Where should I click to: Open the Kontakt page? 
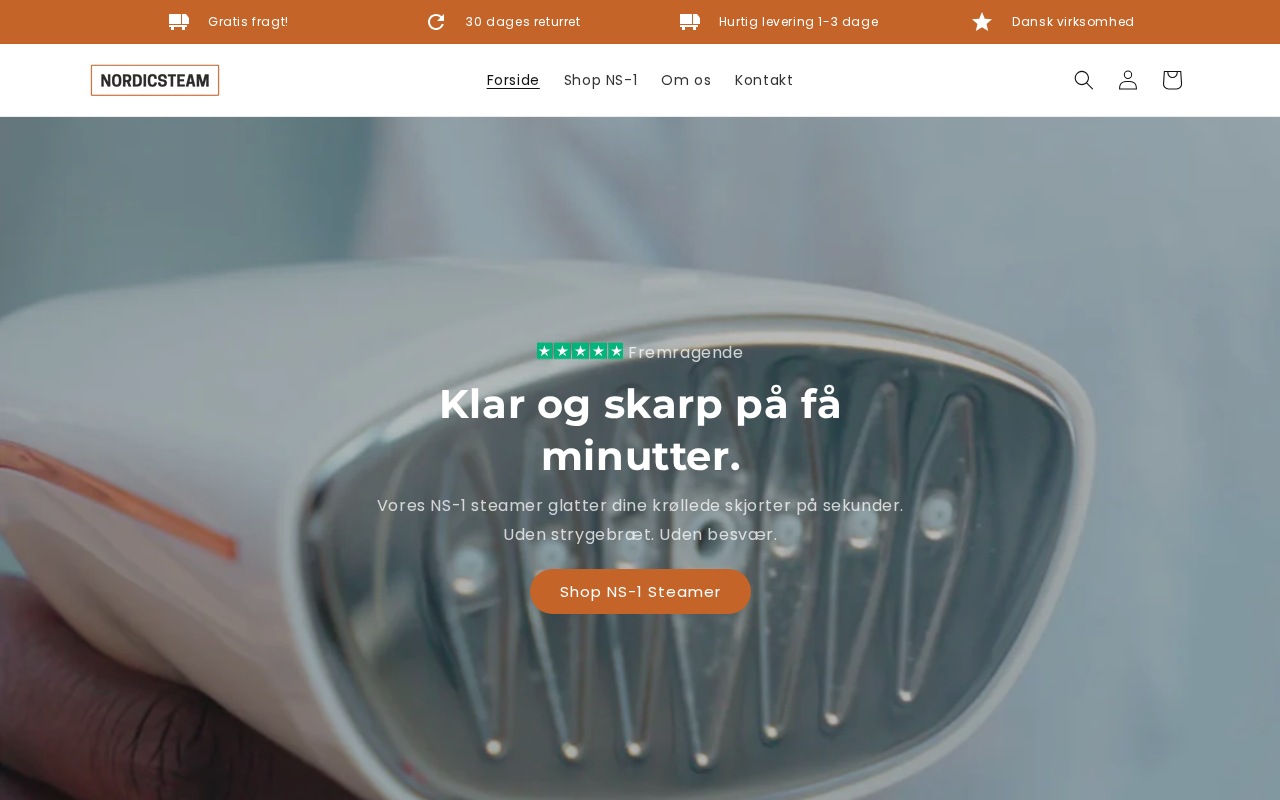[764, 80]
